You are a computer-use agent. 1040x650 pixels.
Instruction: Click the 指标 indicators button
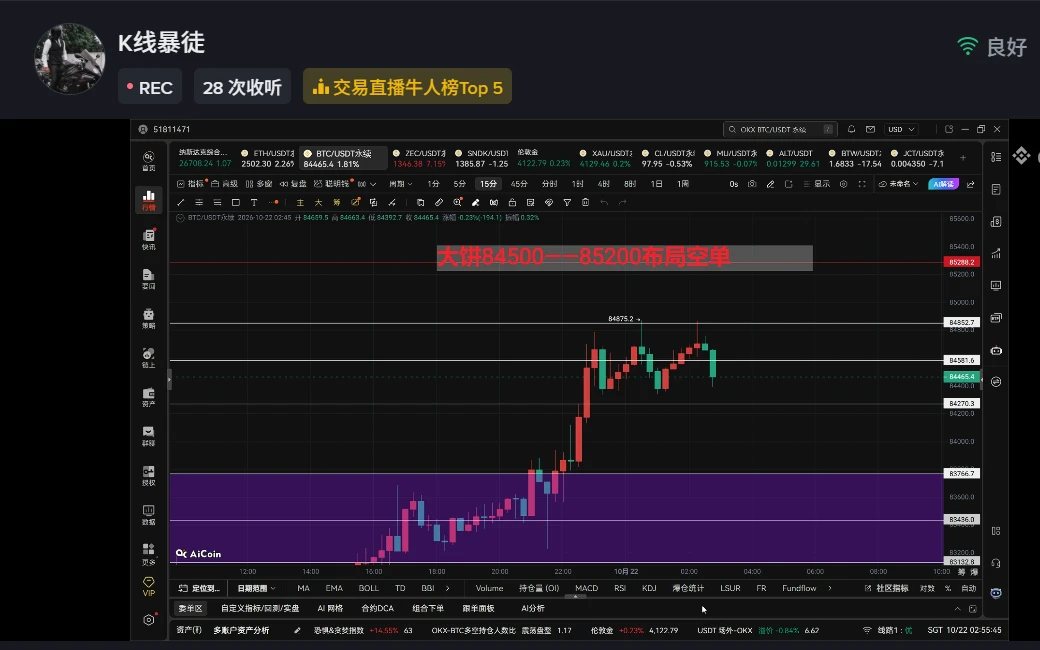tap(192, 184)
